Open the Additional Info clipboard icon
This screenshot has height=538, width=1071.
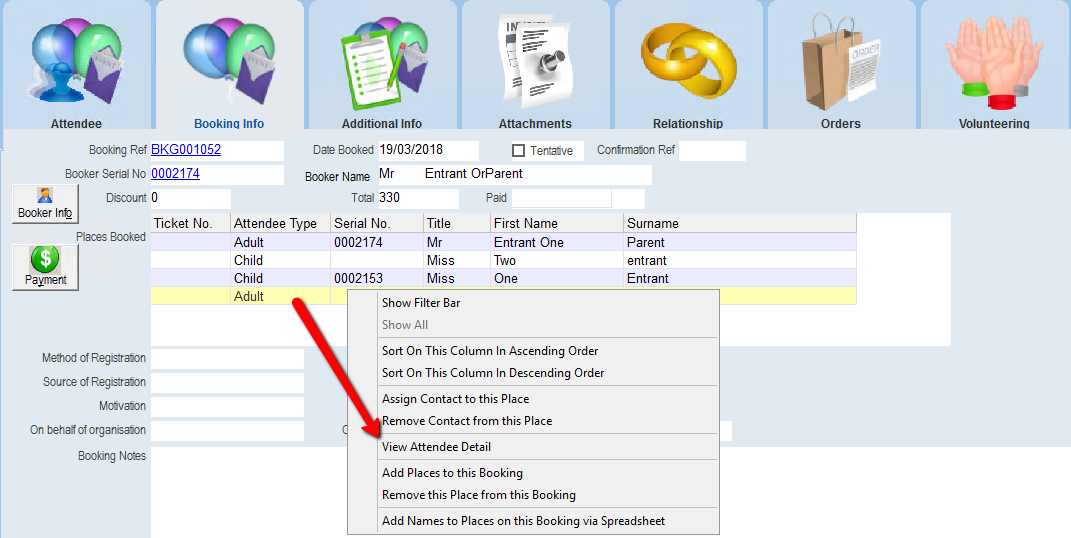coord(382,62)
